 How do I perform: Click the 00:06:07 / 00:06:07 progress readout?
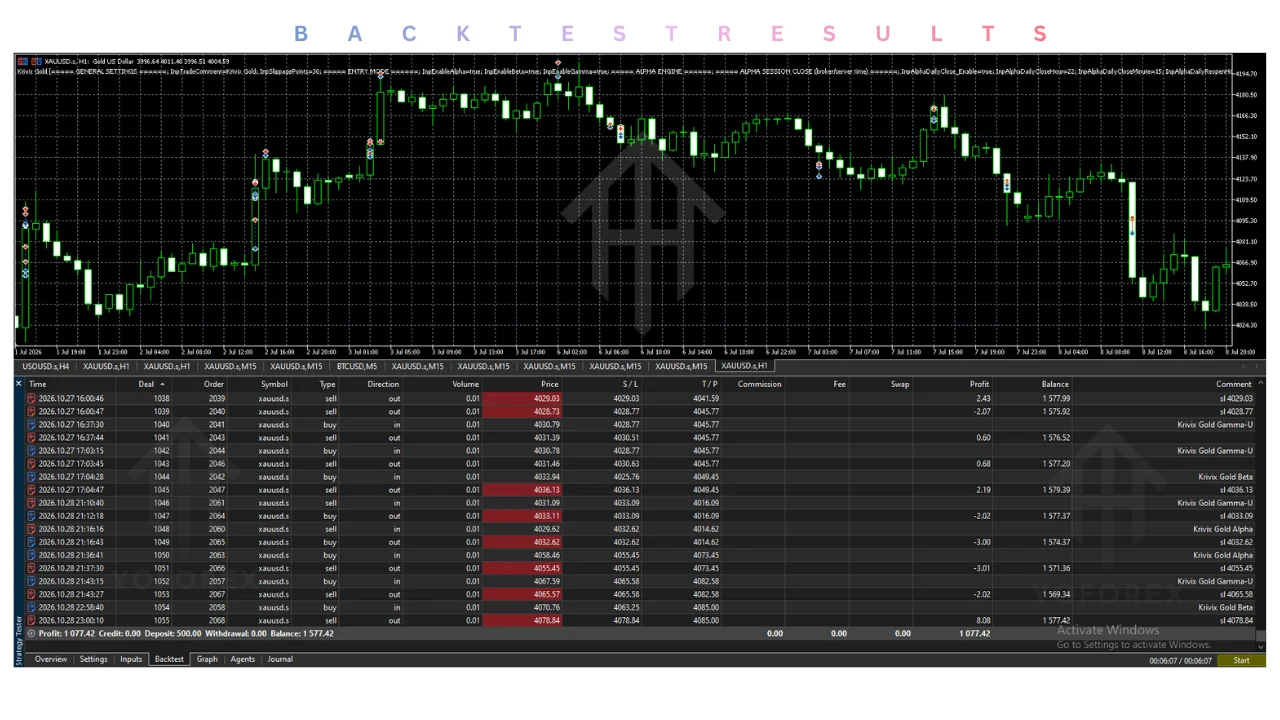pos(1180,660)
